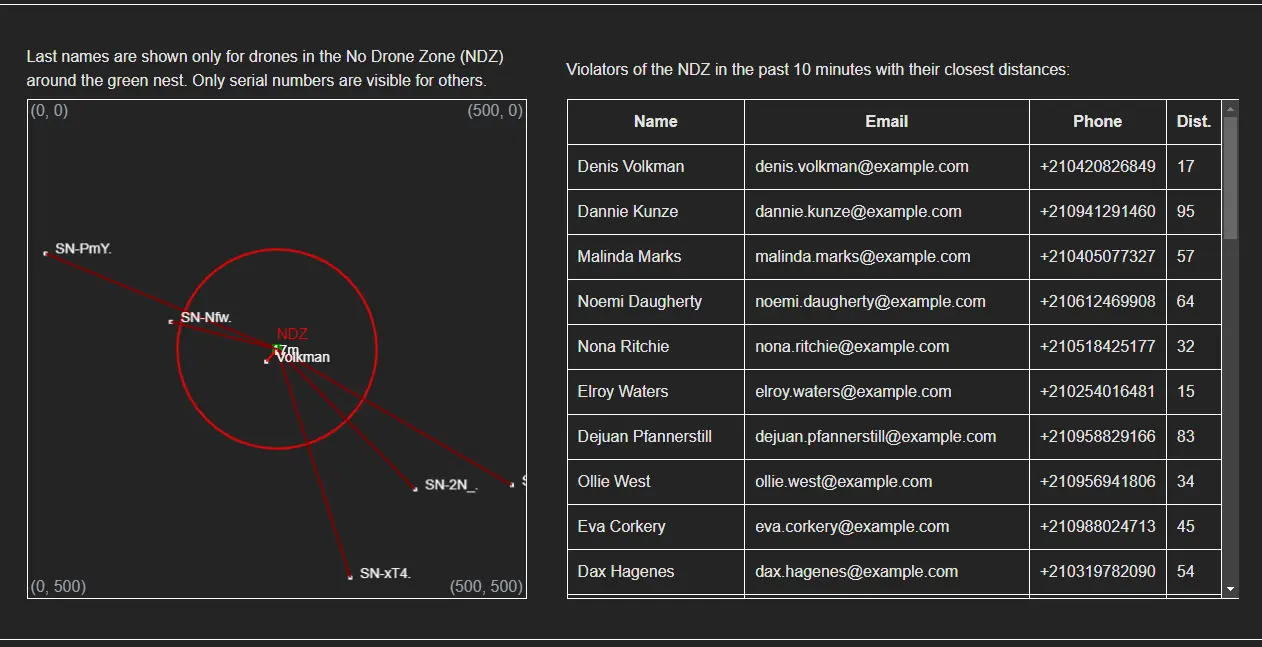Click the Dist. column header
The height and width of the screenshot is (647, 1262).
(1193, 121)
